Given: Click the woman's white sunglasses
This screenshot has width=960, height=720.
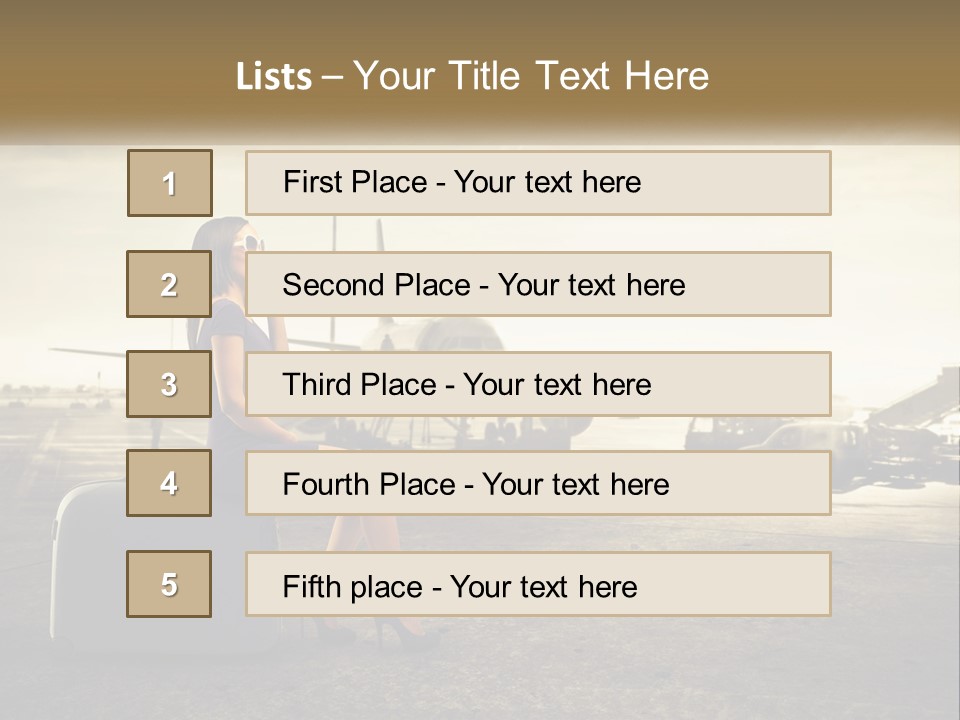Looking at the screenshot, I should 251,243.
